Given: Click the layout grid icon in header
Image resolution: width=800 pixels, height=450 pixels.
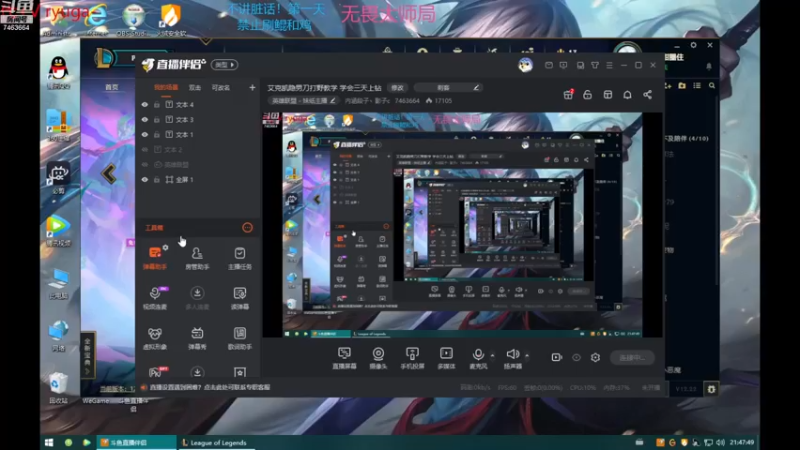Looking at the screenshot, I should click(x=608, y=95).
